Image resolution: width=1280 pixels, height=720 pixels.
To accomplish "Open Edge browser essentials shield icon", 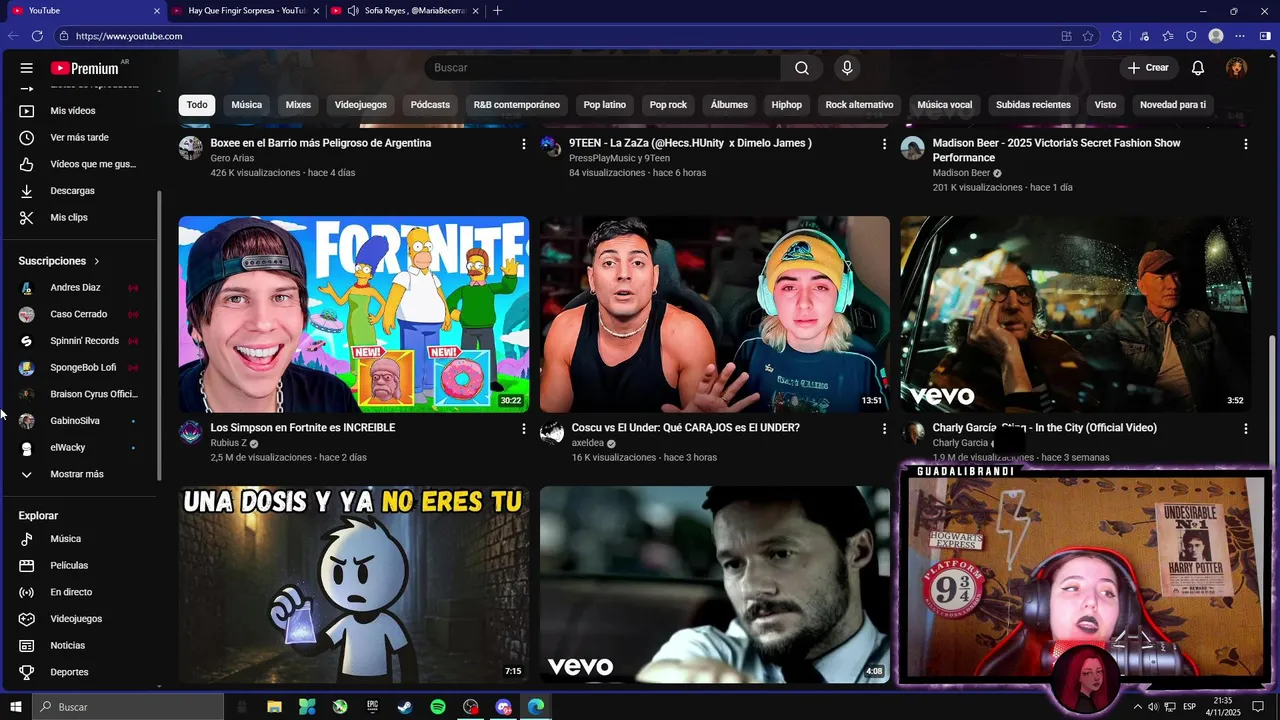I will click(x=1191, y=36).
